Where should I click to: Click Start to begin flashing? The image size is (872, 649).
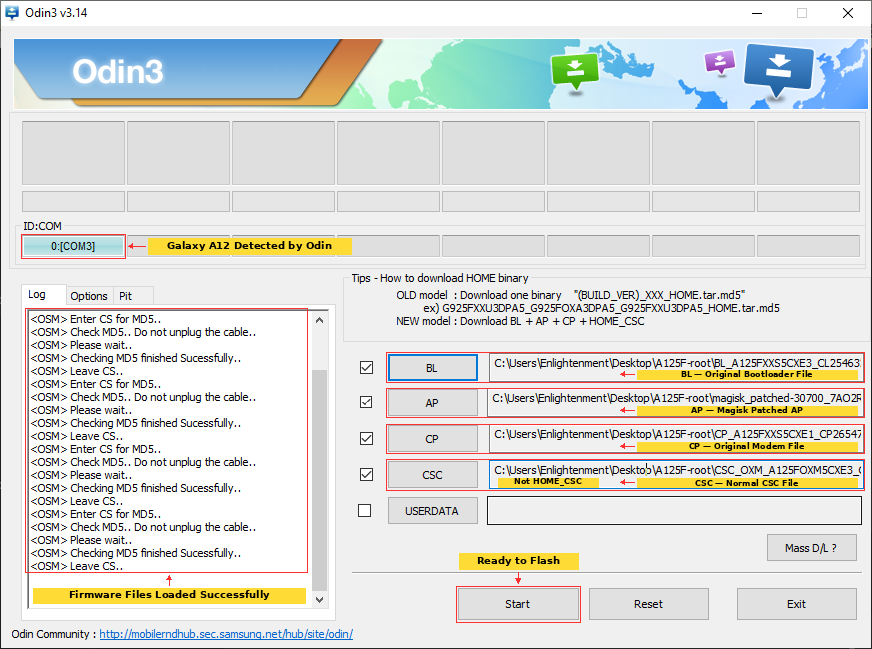coord(518,604)
